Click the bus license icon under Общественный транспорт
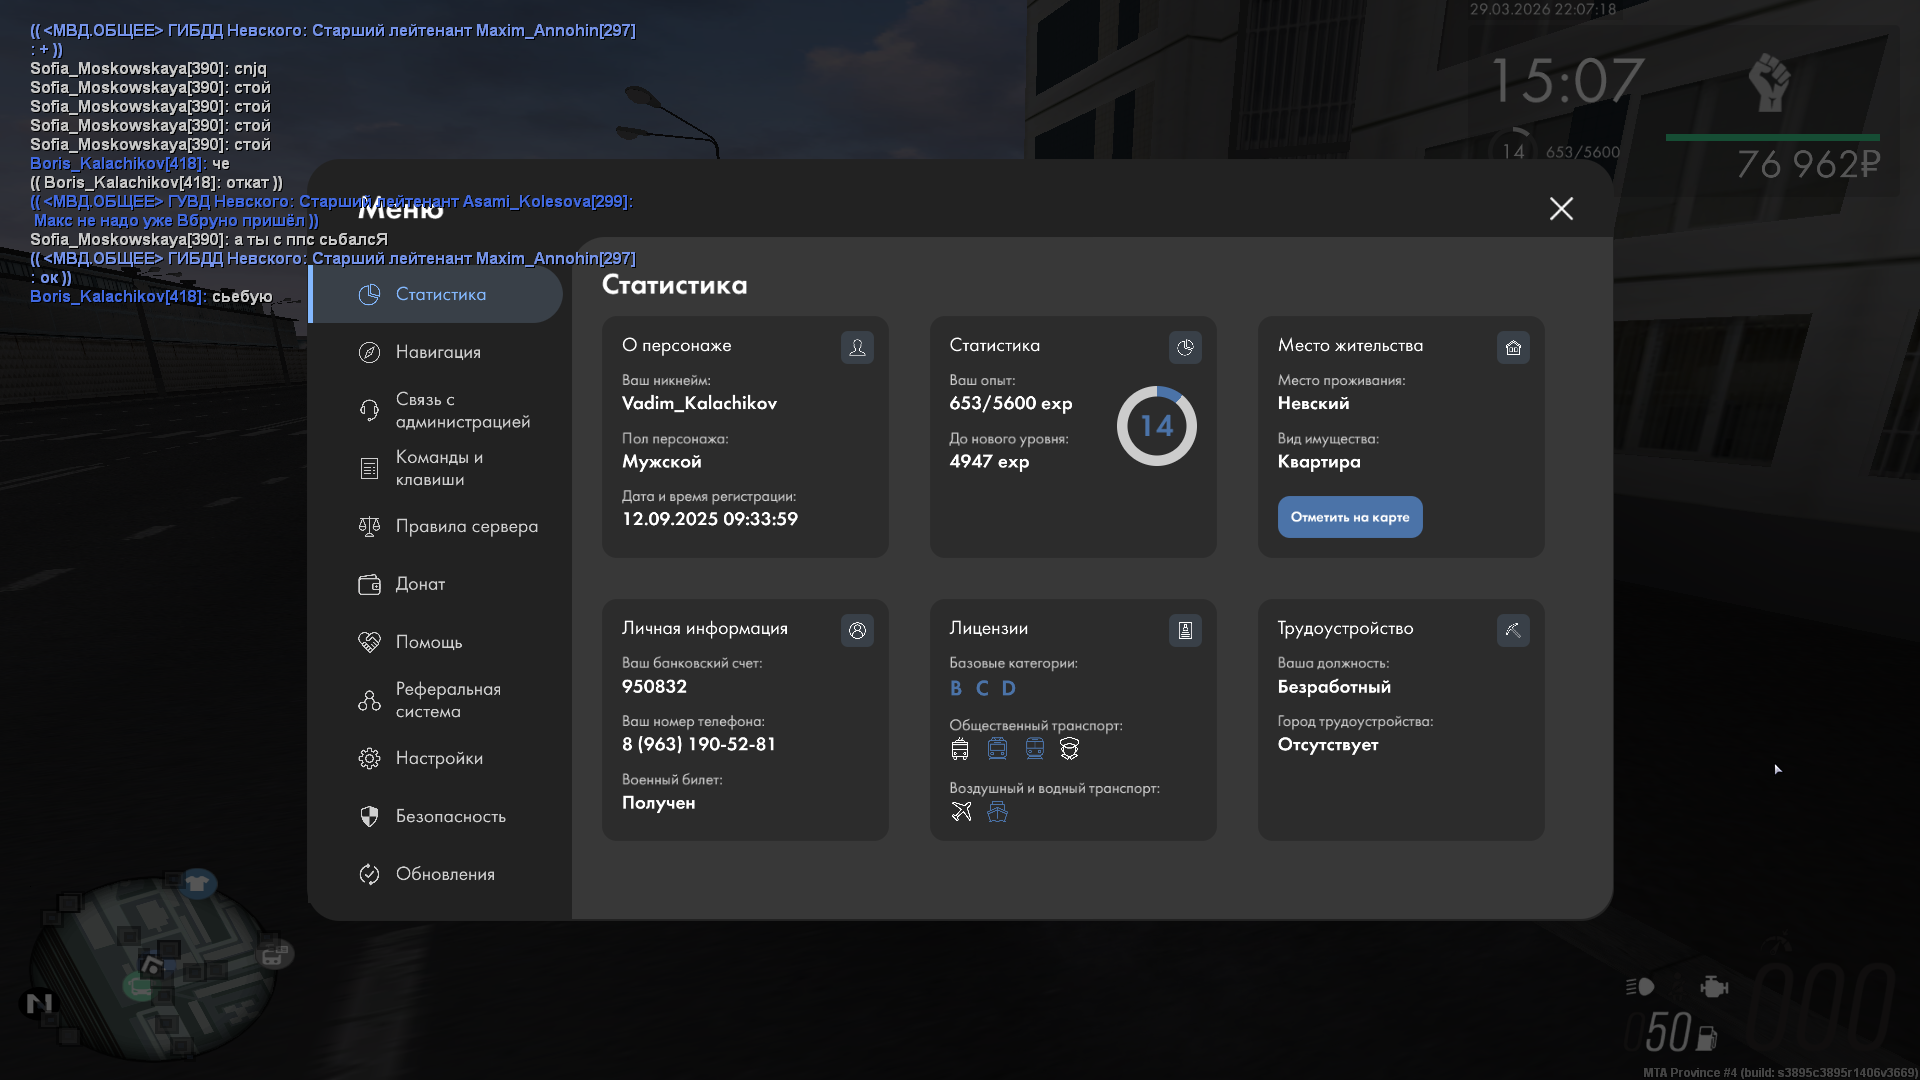 point(960,748)
